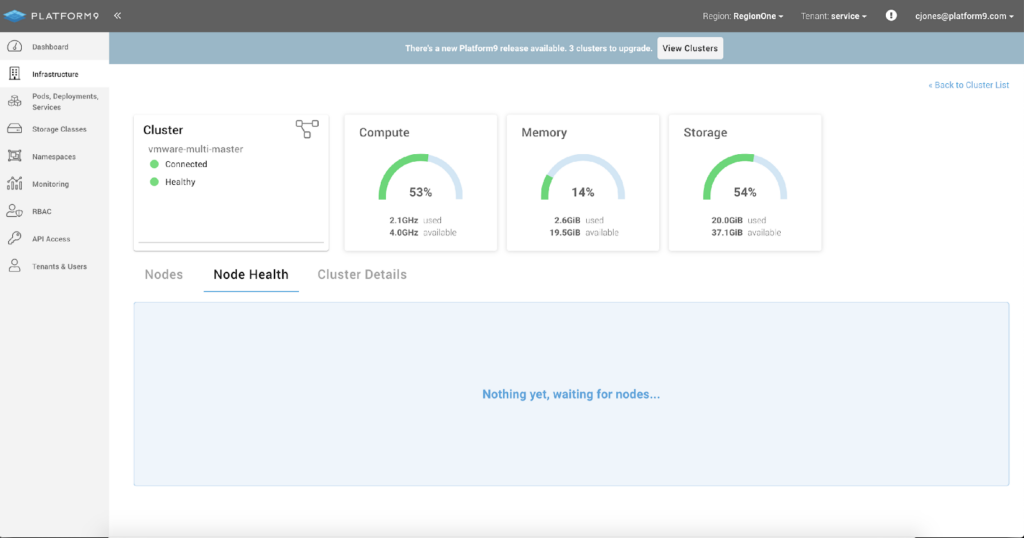This screenshot has height=538, width=1024.
Task: Click the Compute 53% usage gauge
Action: click(421, 178)
